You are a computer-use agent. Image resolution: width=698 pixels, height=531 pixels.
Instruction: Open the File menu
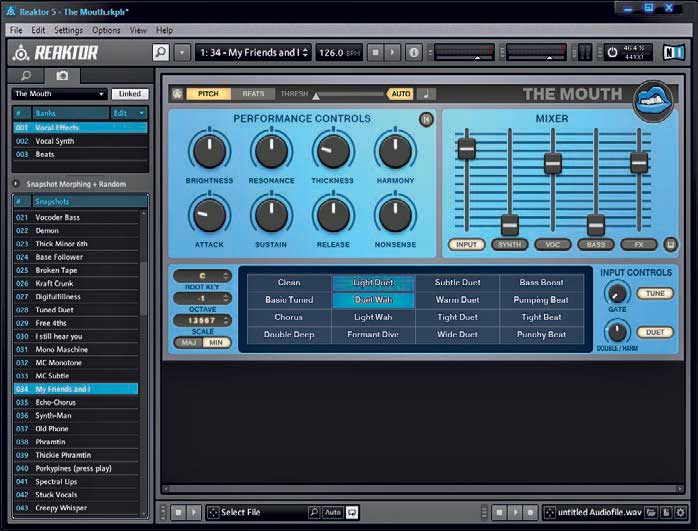[16, 30]
